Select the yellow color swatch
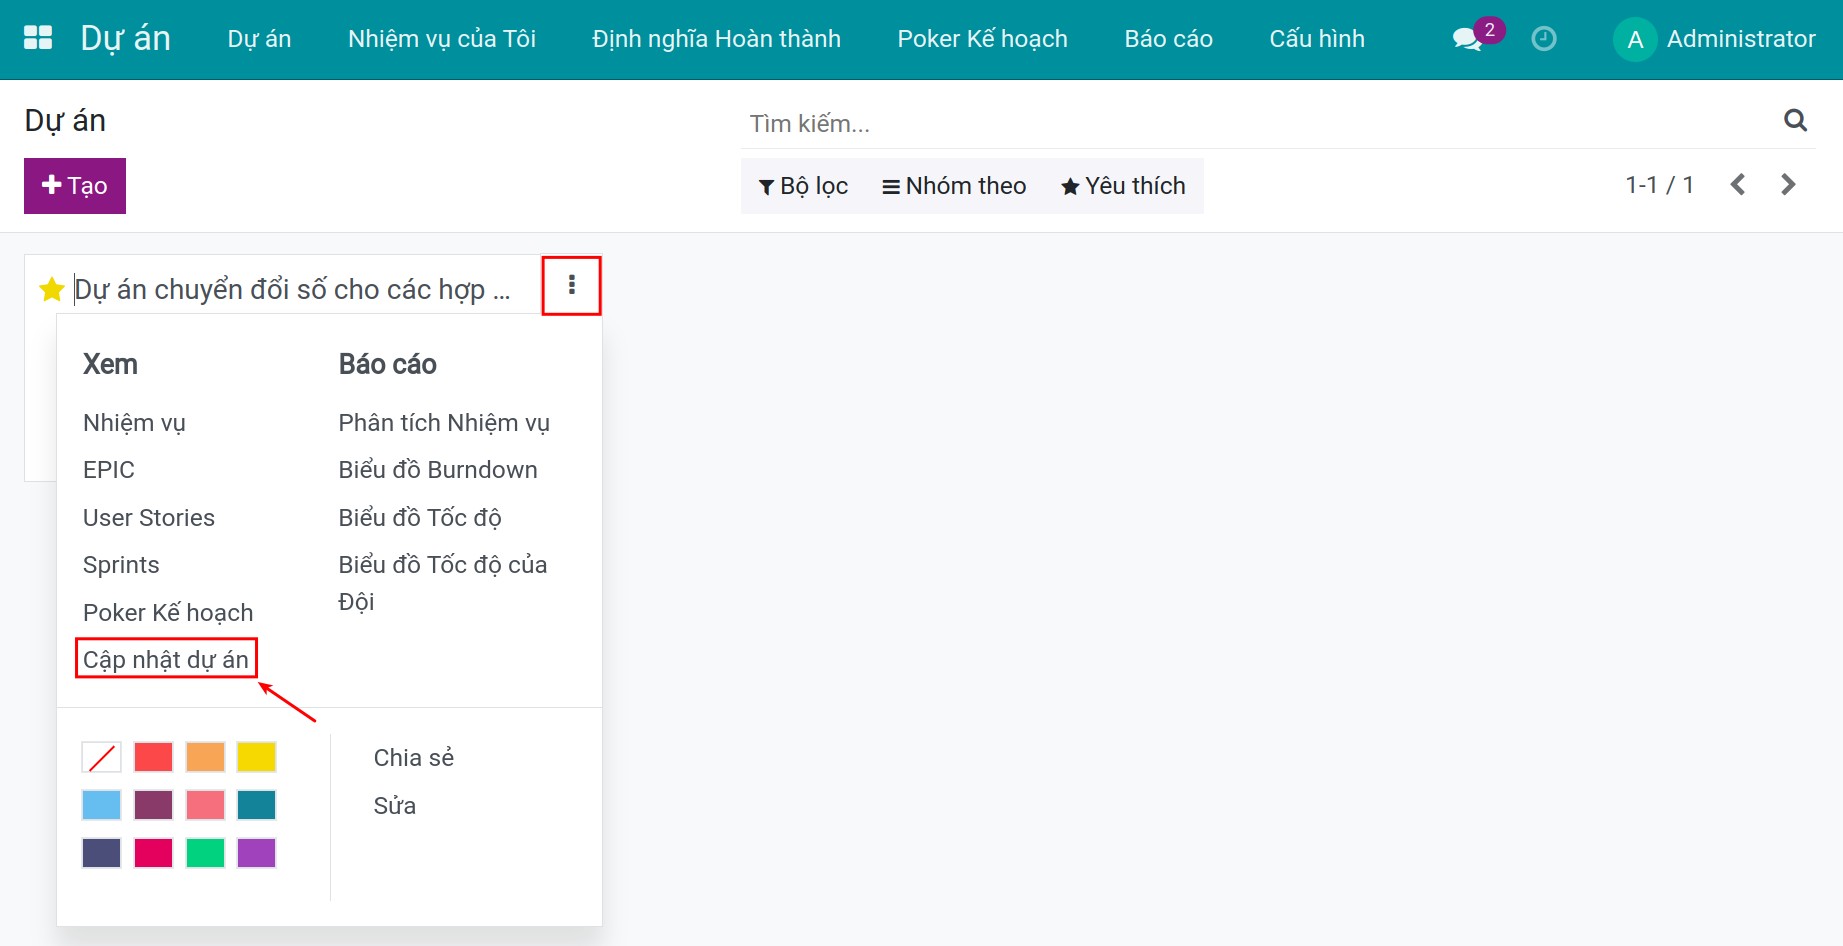Viewport: 1843px width, 946px height. tap(256, 757)
